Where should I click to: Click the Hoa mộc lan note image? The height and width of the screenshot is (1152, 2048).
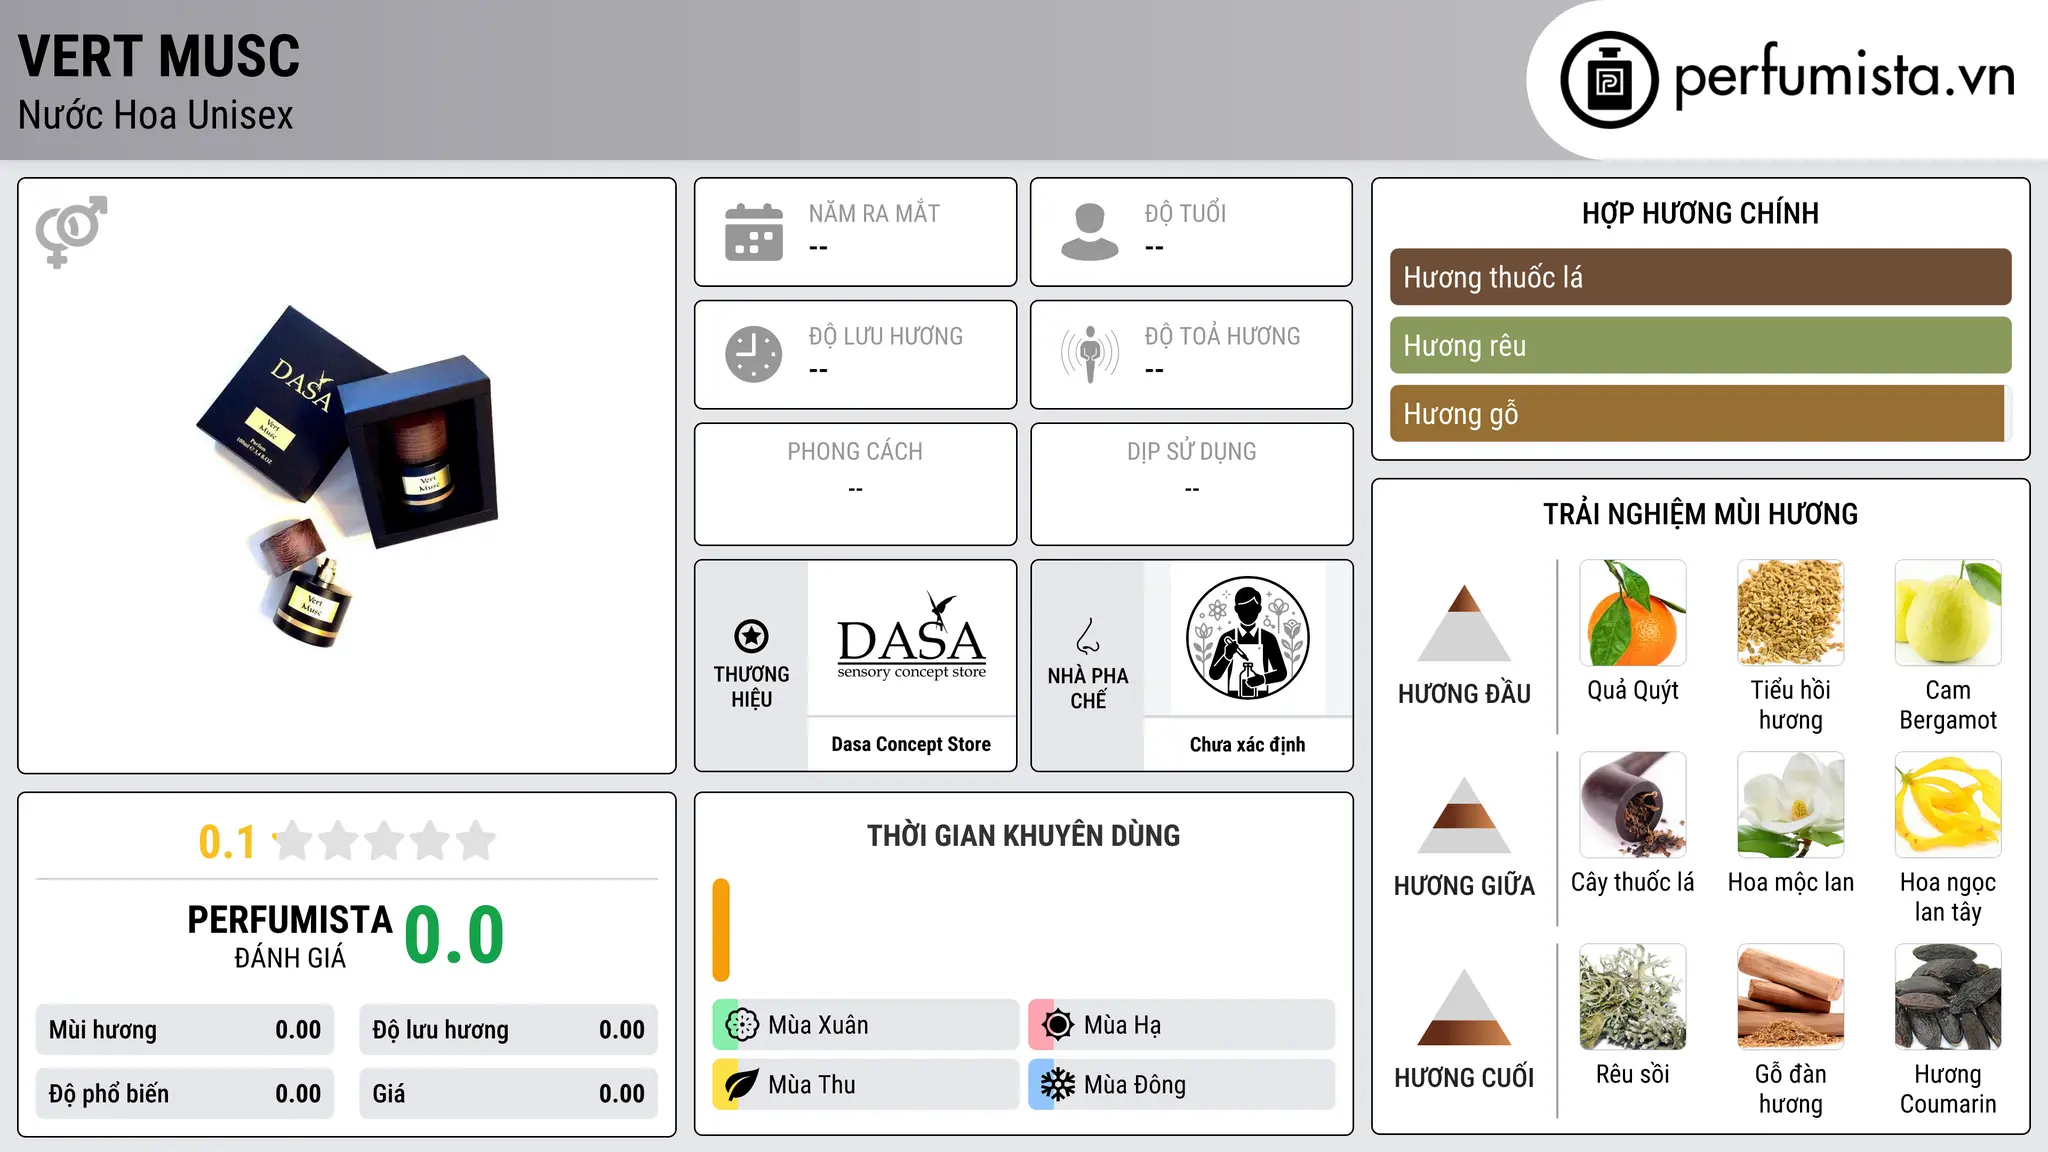(1790, 805)
